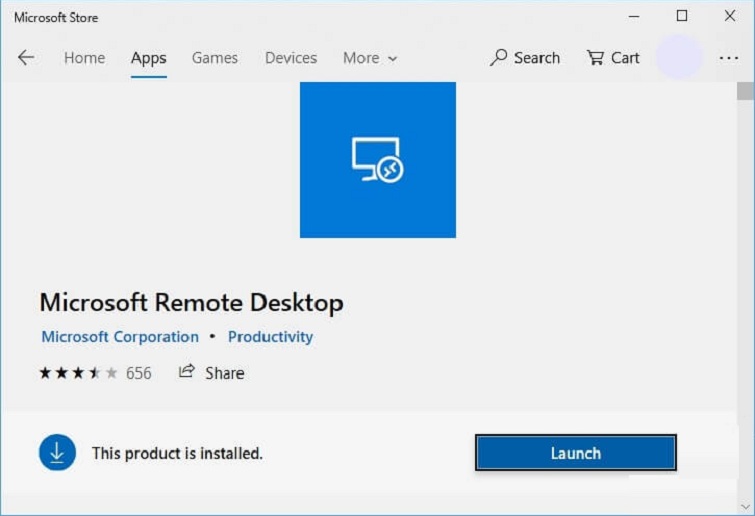Click 'This product is installed.' text

[x=177, y=453]
